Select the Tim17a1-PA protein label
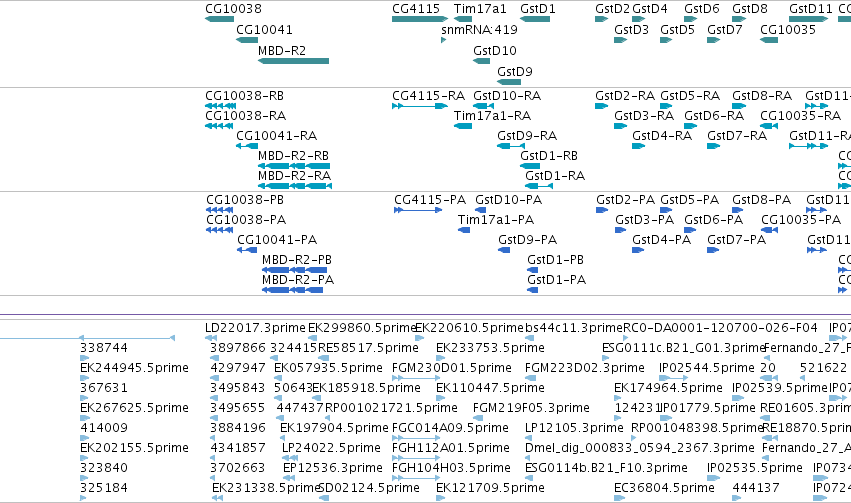The width and height of the screenshot is (851, 503). [496, 220]
